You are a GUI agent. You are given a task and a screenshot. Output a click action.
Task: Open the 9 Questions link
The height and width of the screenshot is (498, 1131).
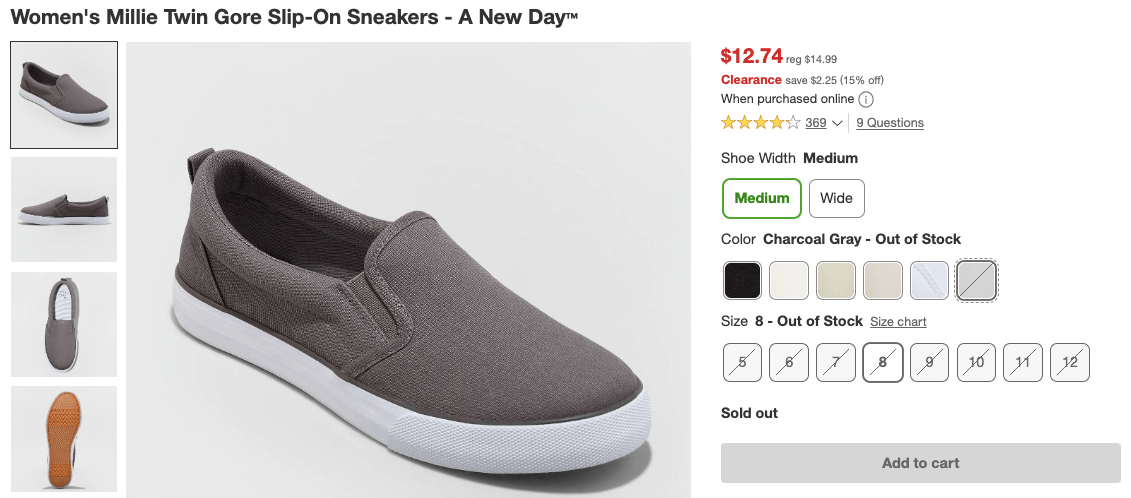pyautogui.click(x=889, y=123)
